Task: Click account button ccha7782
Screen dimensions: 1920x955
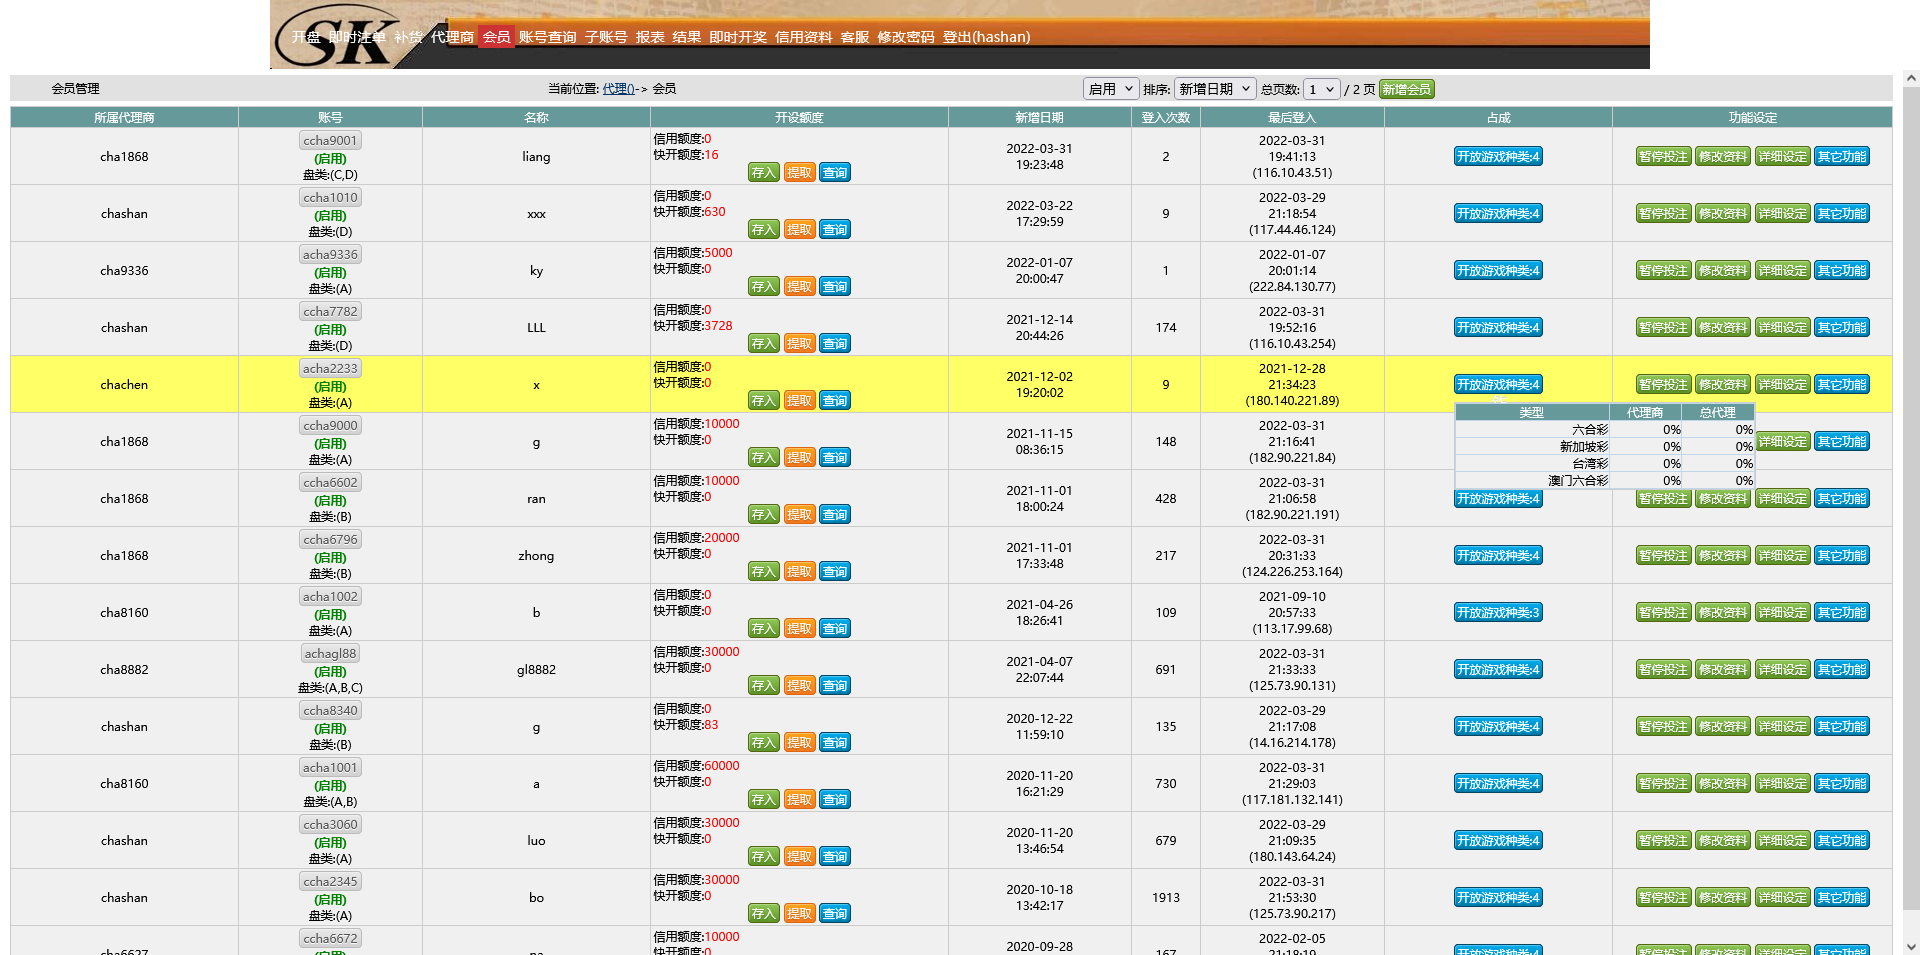Action: click(330, 312)
